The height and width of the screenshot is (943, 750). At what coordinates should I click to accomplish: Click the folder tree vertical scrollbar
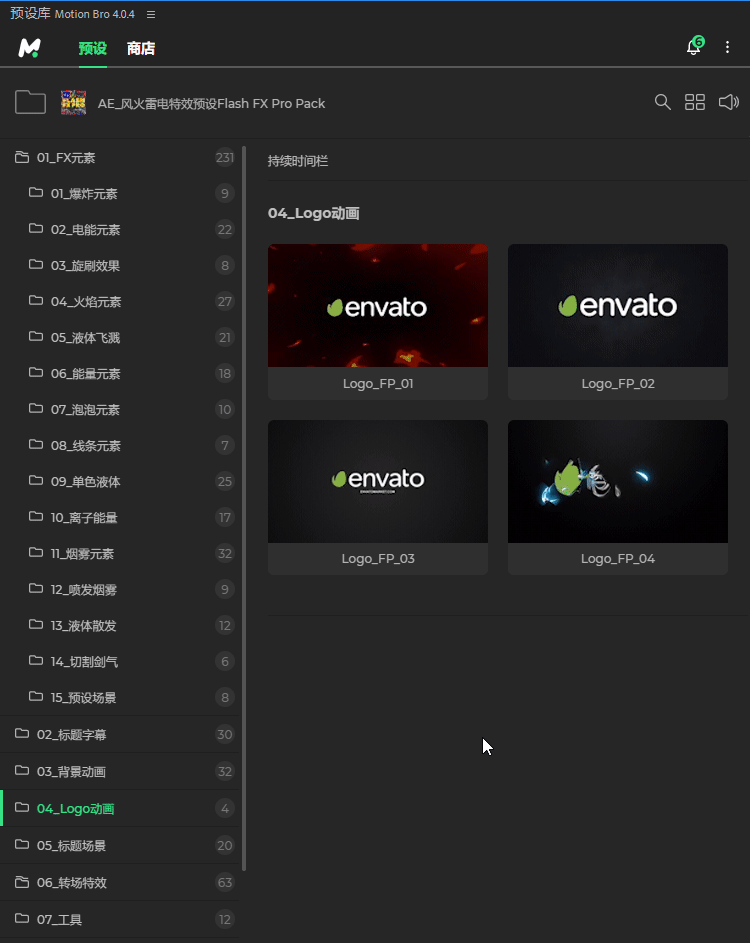244,508
